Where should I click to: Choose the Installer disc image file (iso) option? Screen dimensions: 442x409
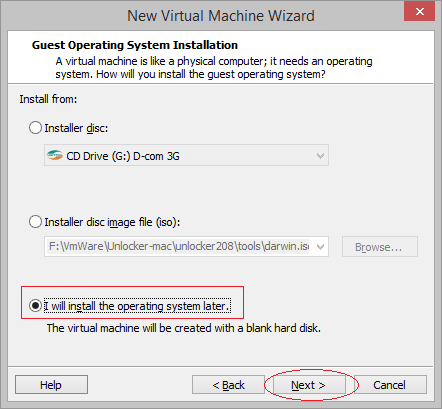pos(35,222)
